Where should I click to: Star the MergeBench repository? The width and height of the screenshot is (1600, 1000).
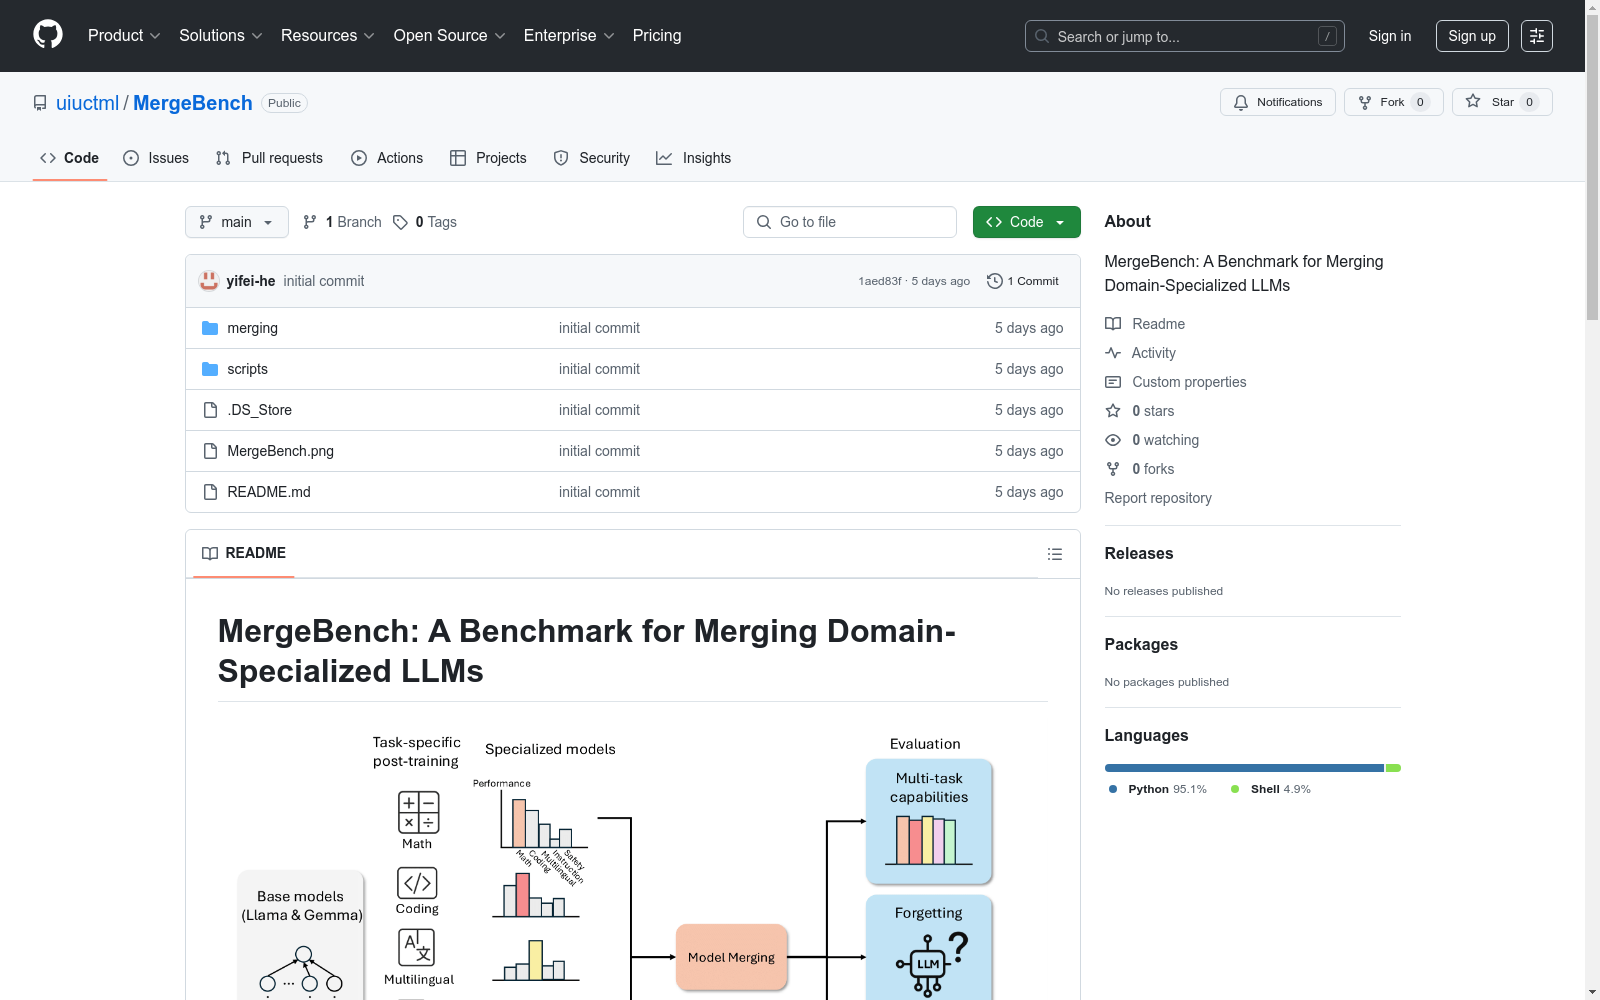(1502, 102)
